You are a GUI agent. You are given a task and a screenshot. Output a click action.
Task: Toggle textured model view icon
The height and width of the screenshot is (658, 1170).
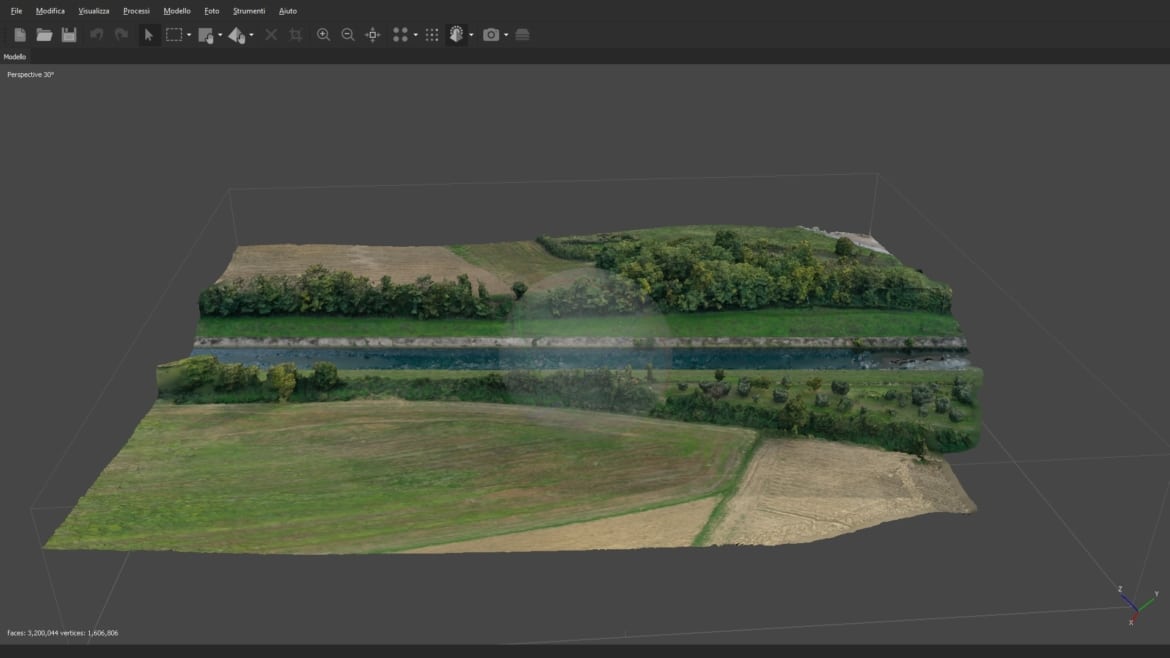tap(456, 34)
